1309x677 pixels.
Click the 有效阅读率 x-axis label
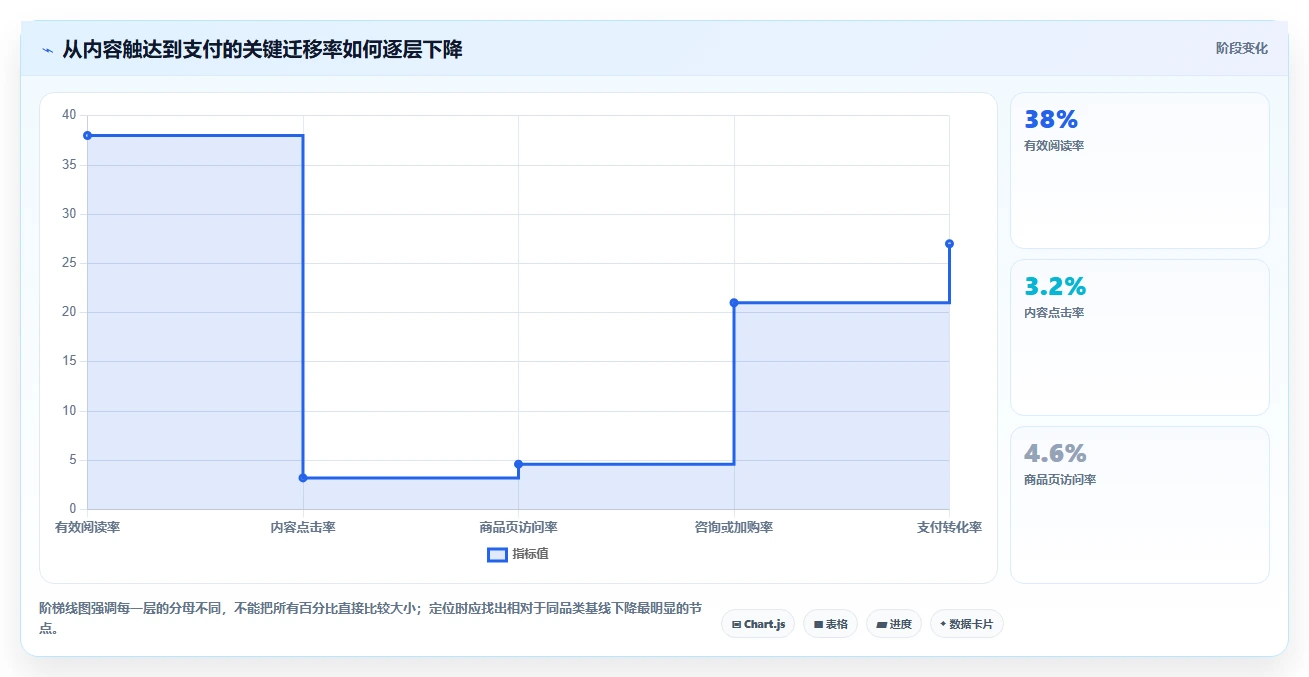click(88, 527)
